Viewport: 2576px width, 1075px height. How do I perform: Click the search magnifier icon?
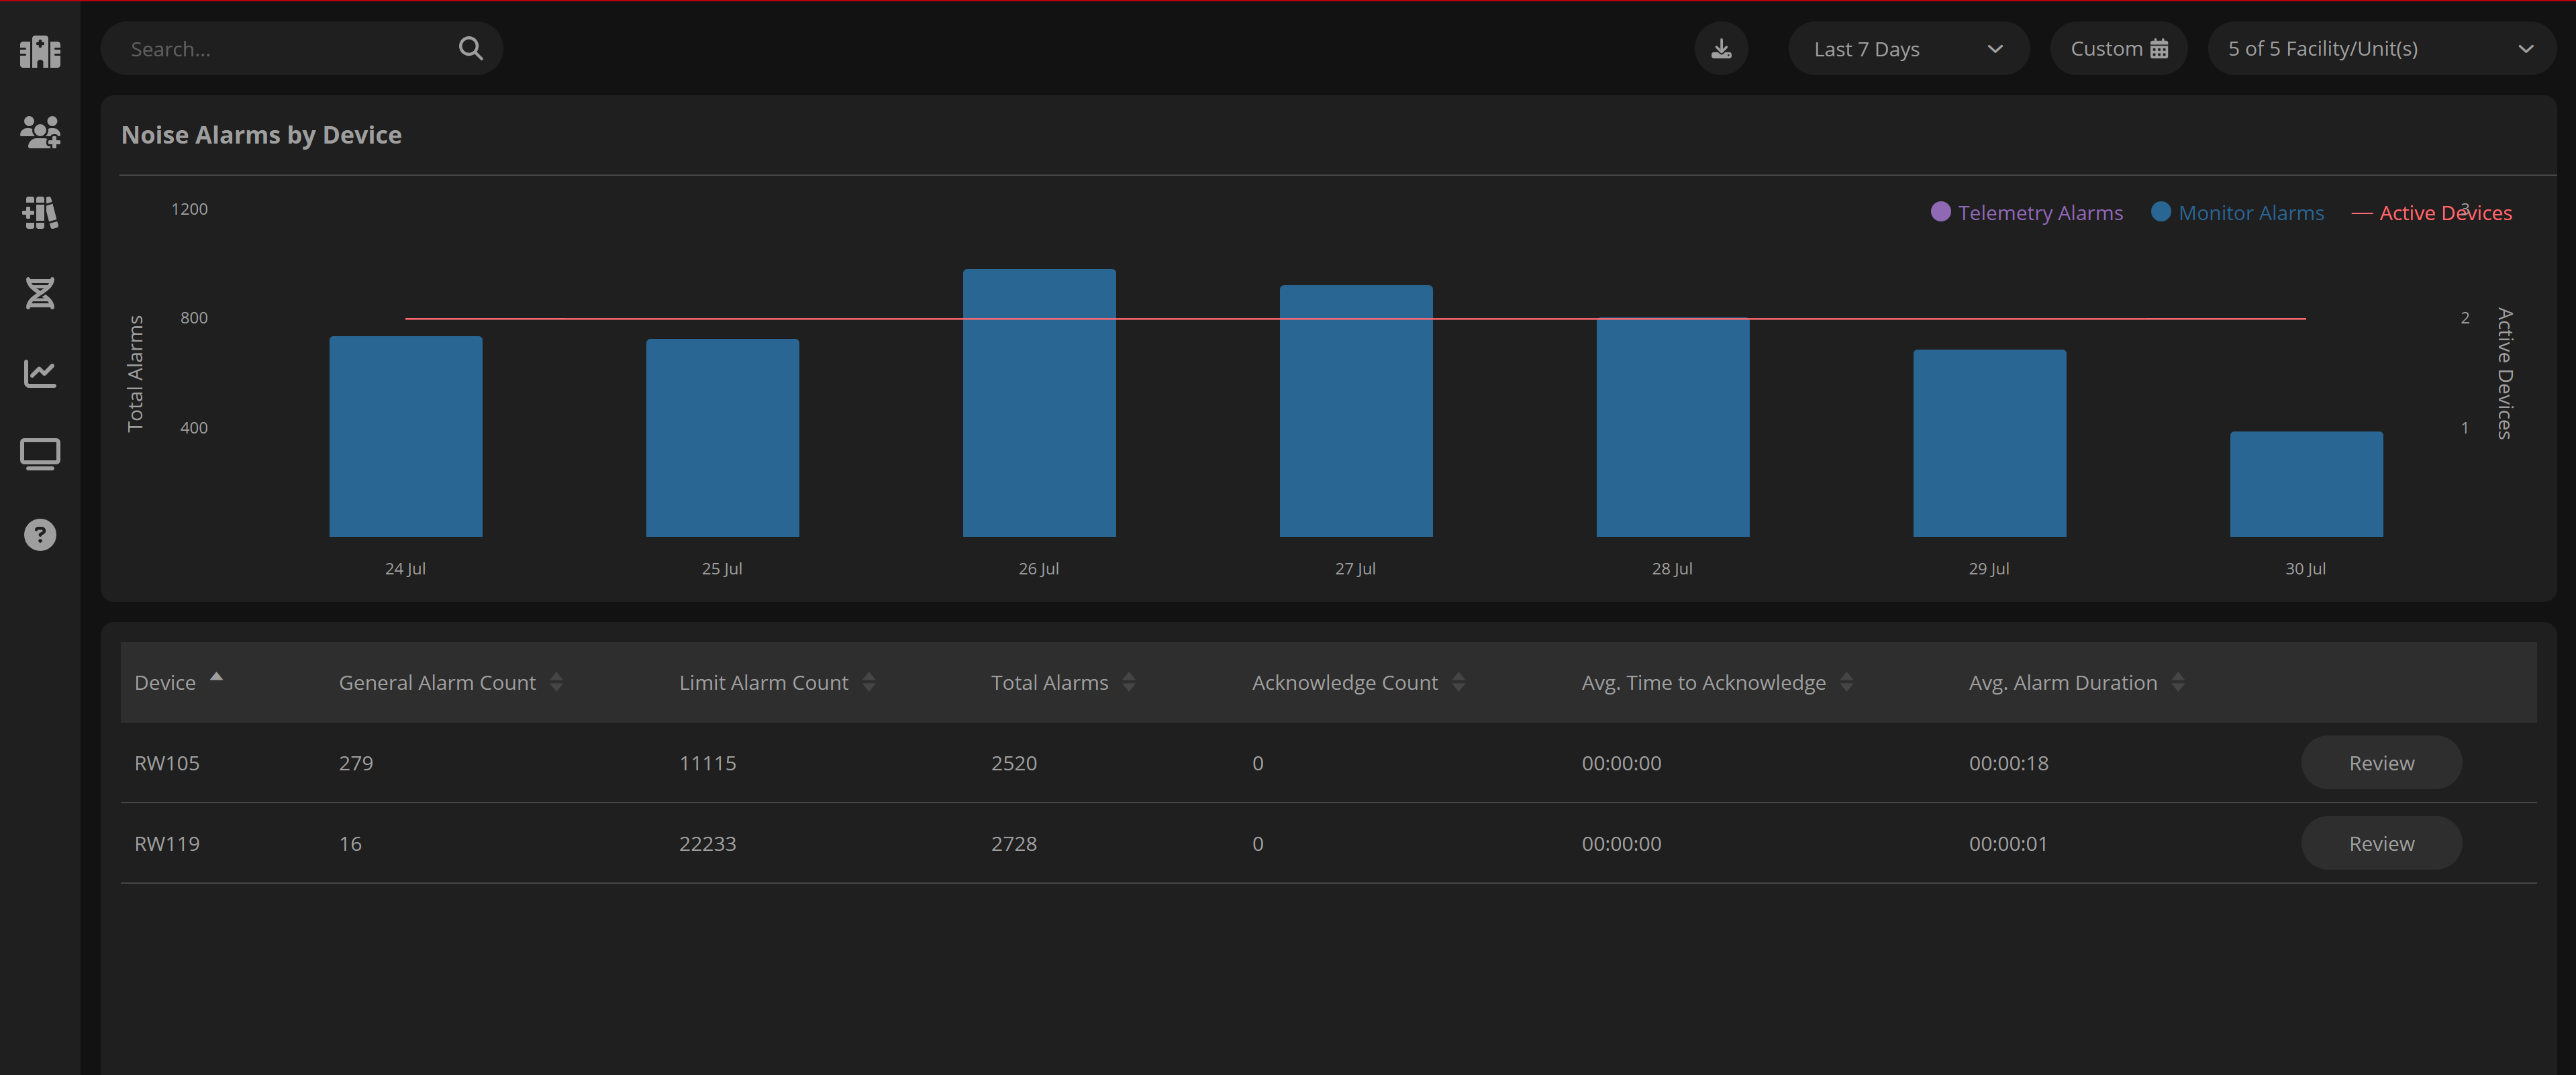point(471,48)
